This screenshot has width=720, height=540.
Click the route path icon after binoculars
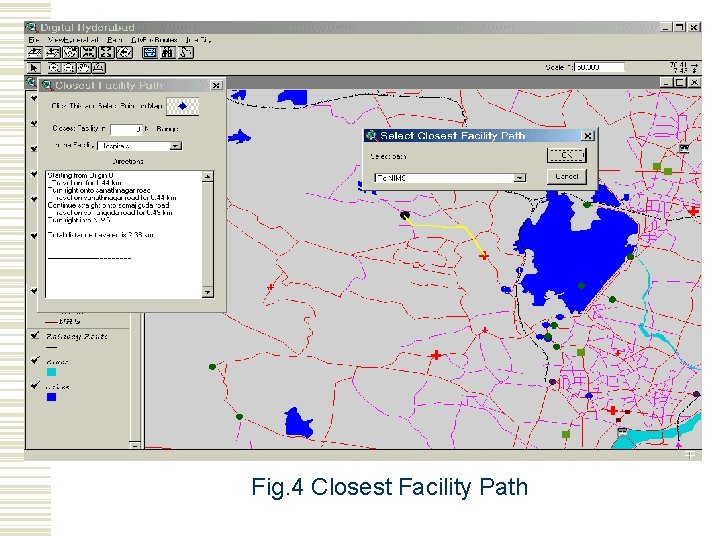pyautogui.click(x=186, y=52)
